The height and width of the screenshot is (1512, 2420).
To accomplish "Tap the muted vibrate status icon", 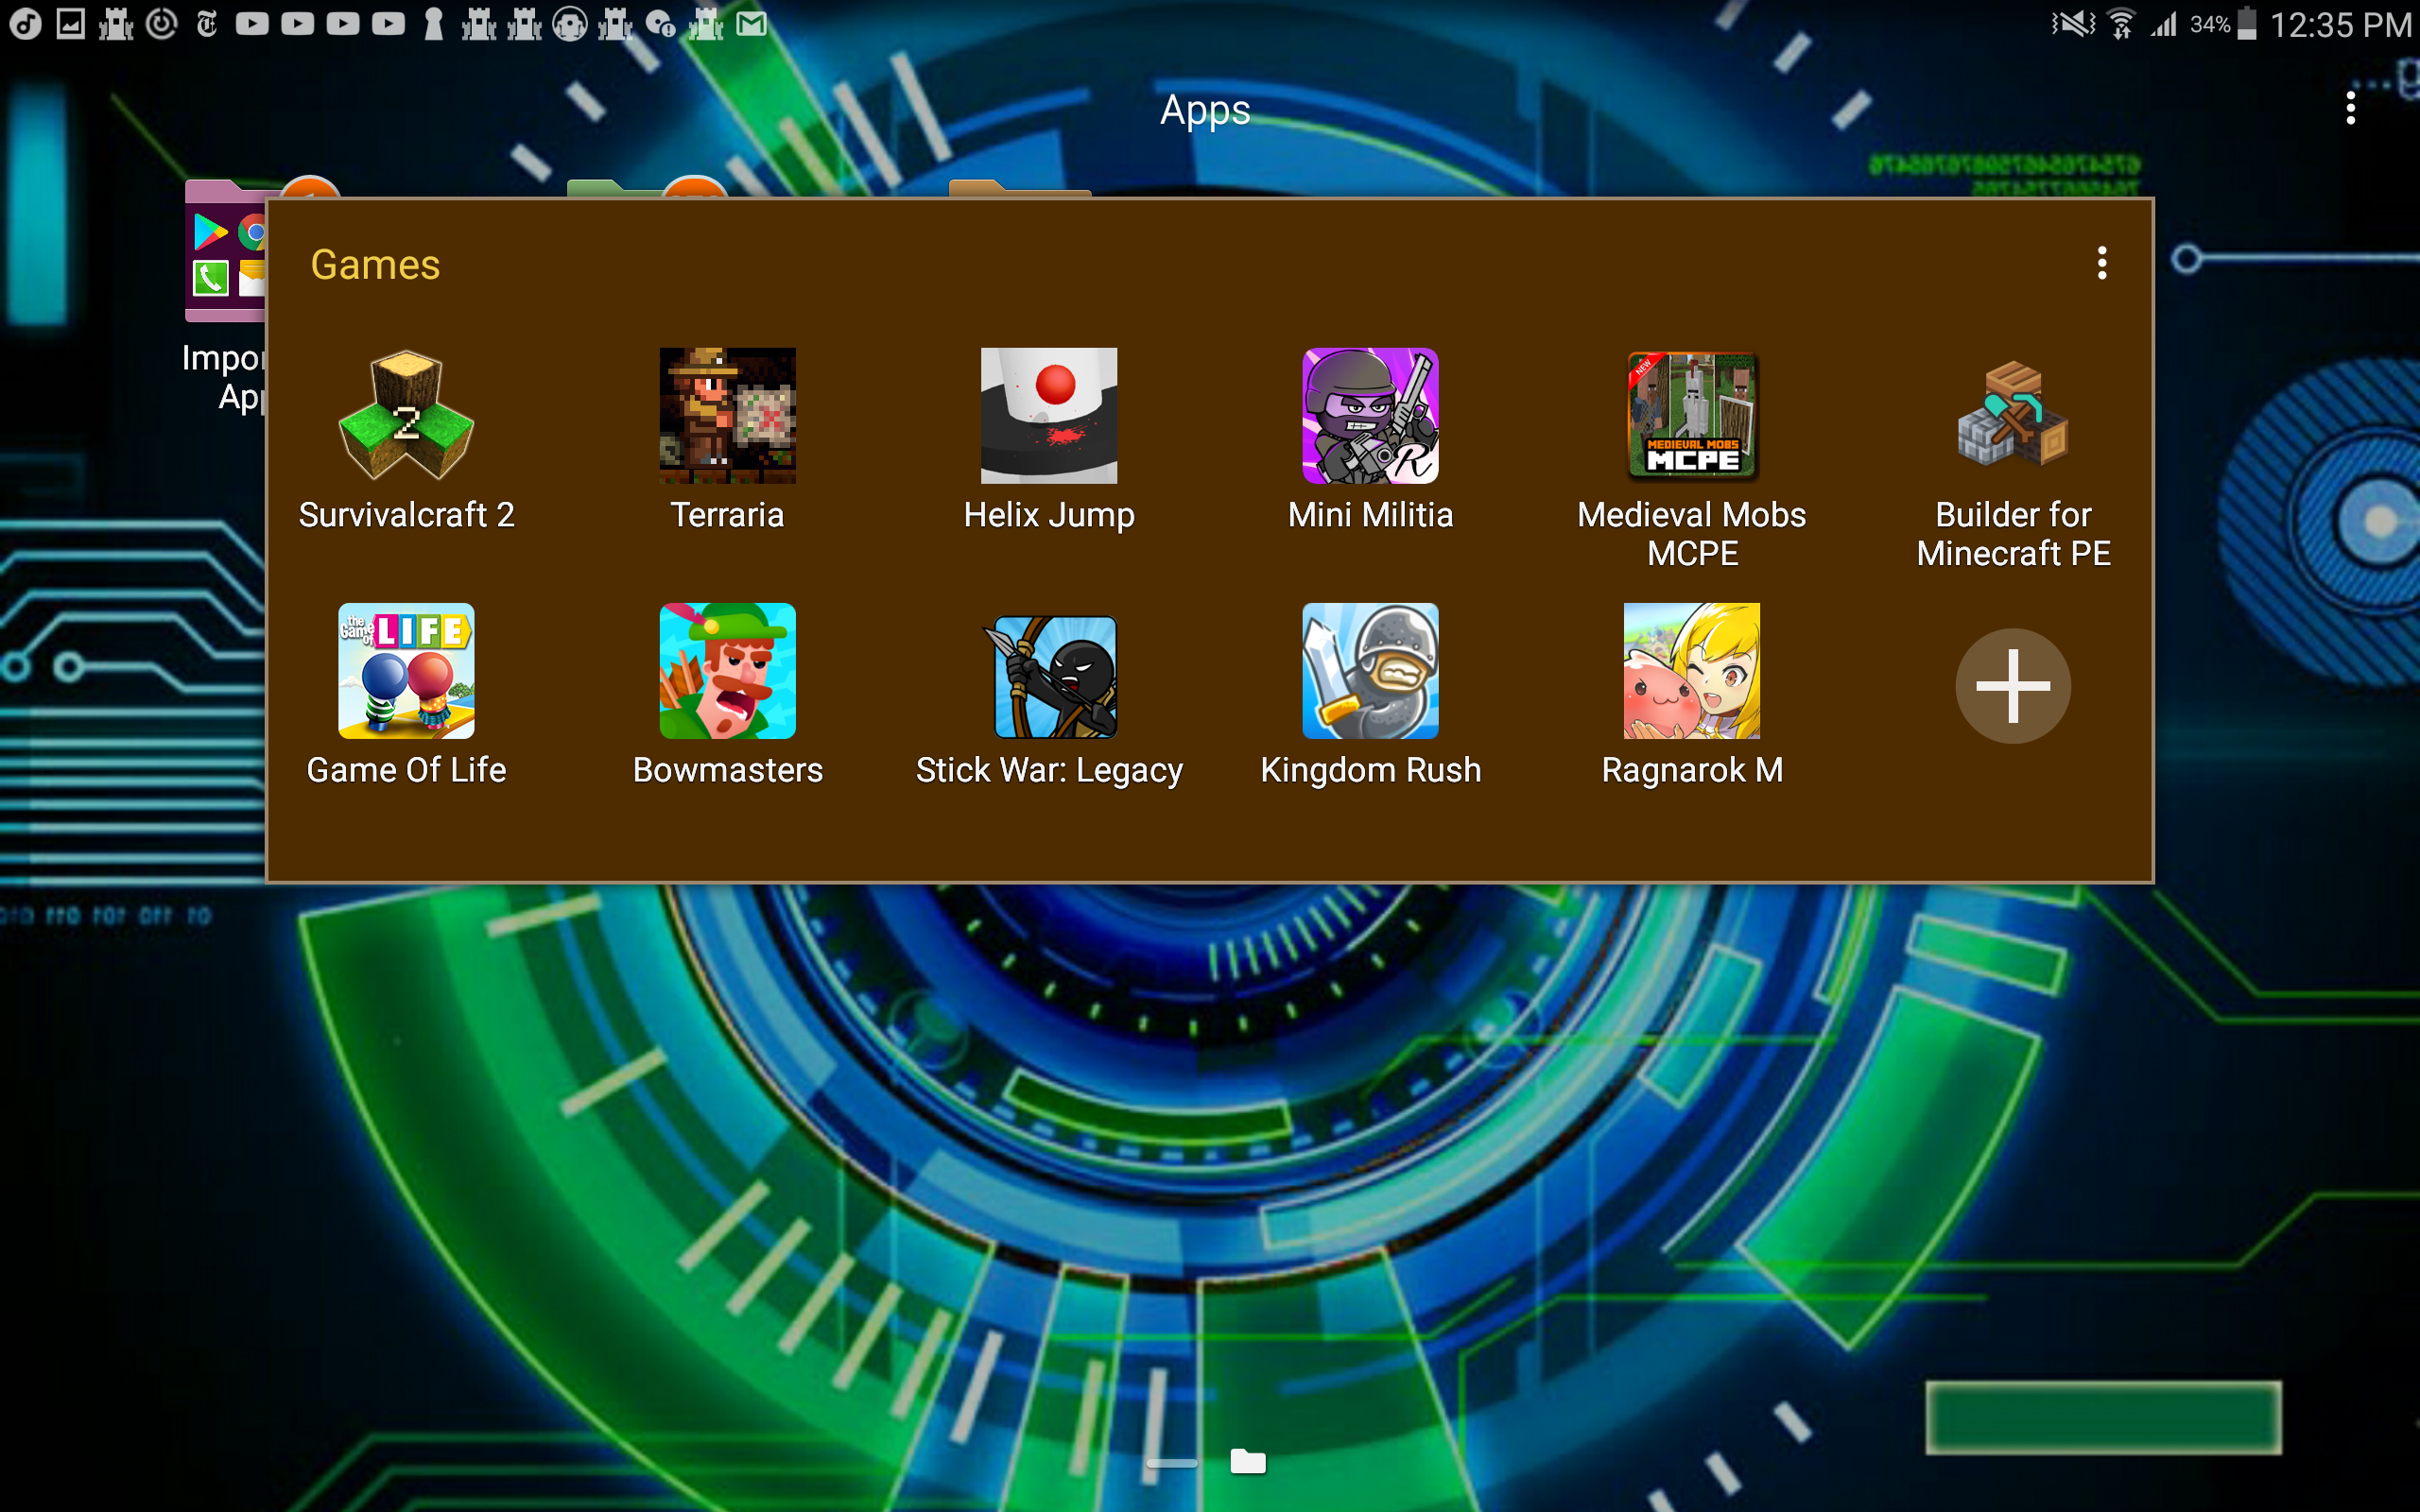I will pyautogui.click(x=2072, y=24).
